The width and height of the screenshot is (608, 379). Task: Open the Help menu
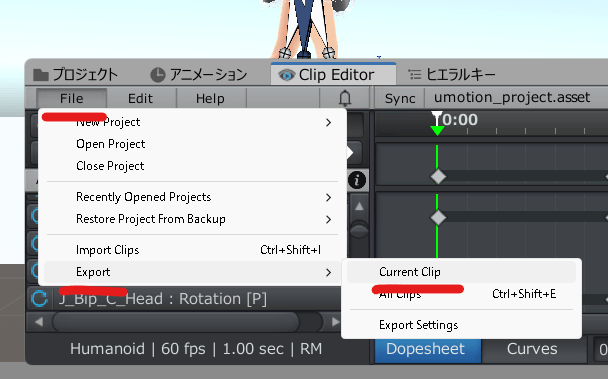[210, 98]
